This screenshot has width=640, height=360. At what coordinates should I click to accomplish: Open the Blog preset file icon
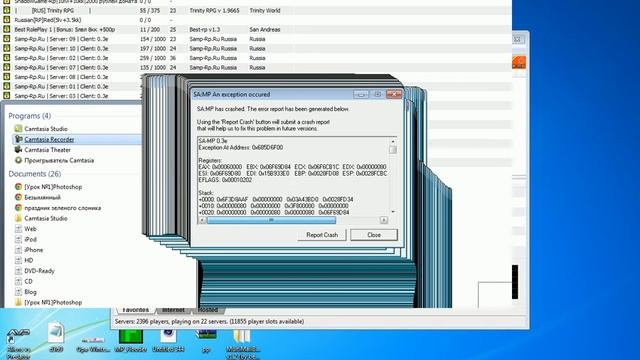click(18, 292)
